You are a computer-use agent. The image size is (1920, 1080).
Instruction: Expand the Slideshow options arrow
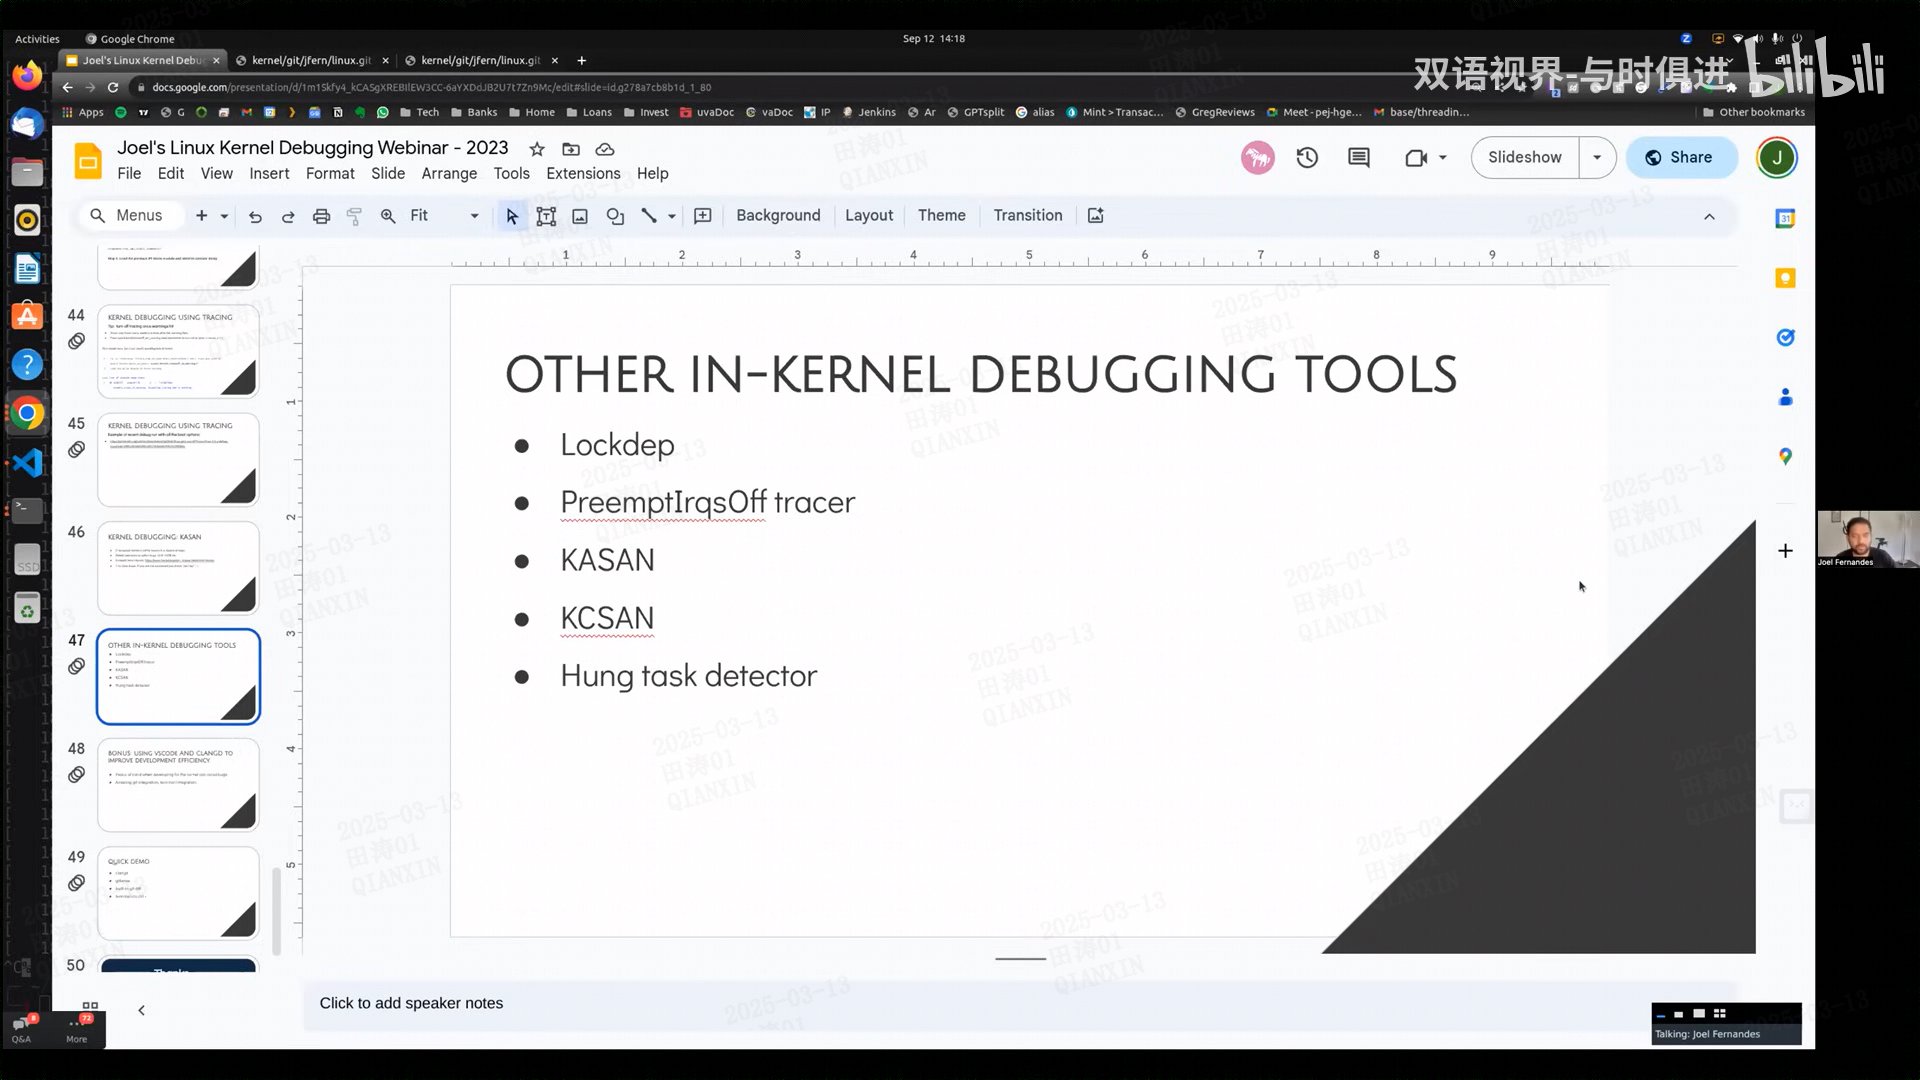(1597, 158)
